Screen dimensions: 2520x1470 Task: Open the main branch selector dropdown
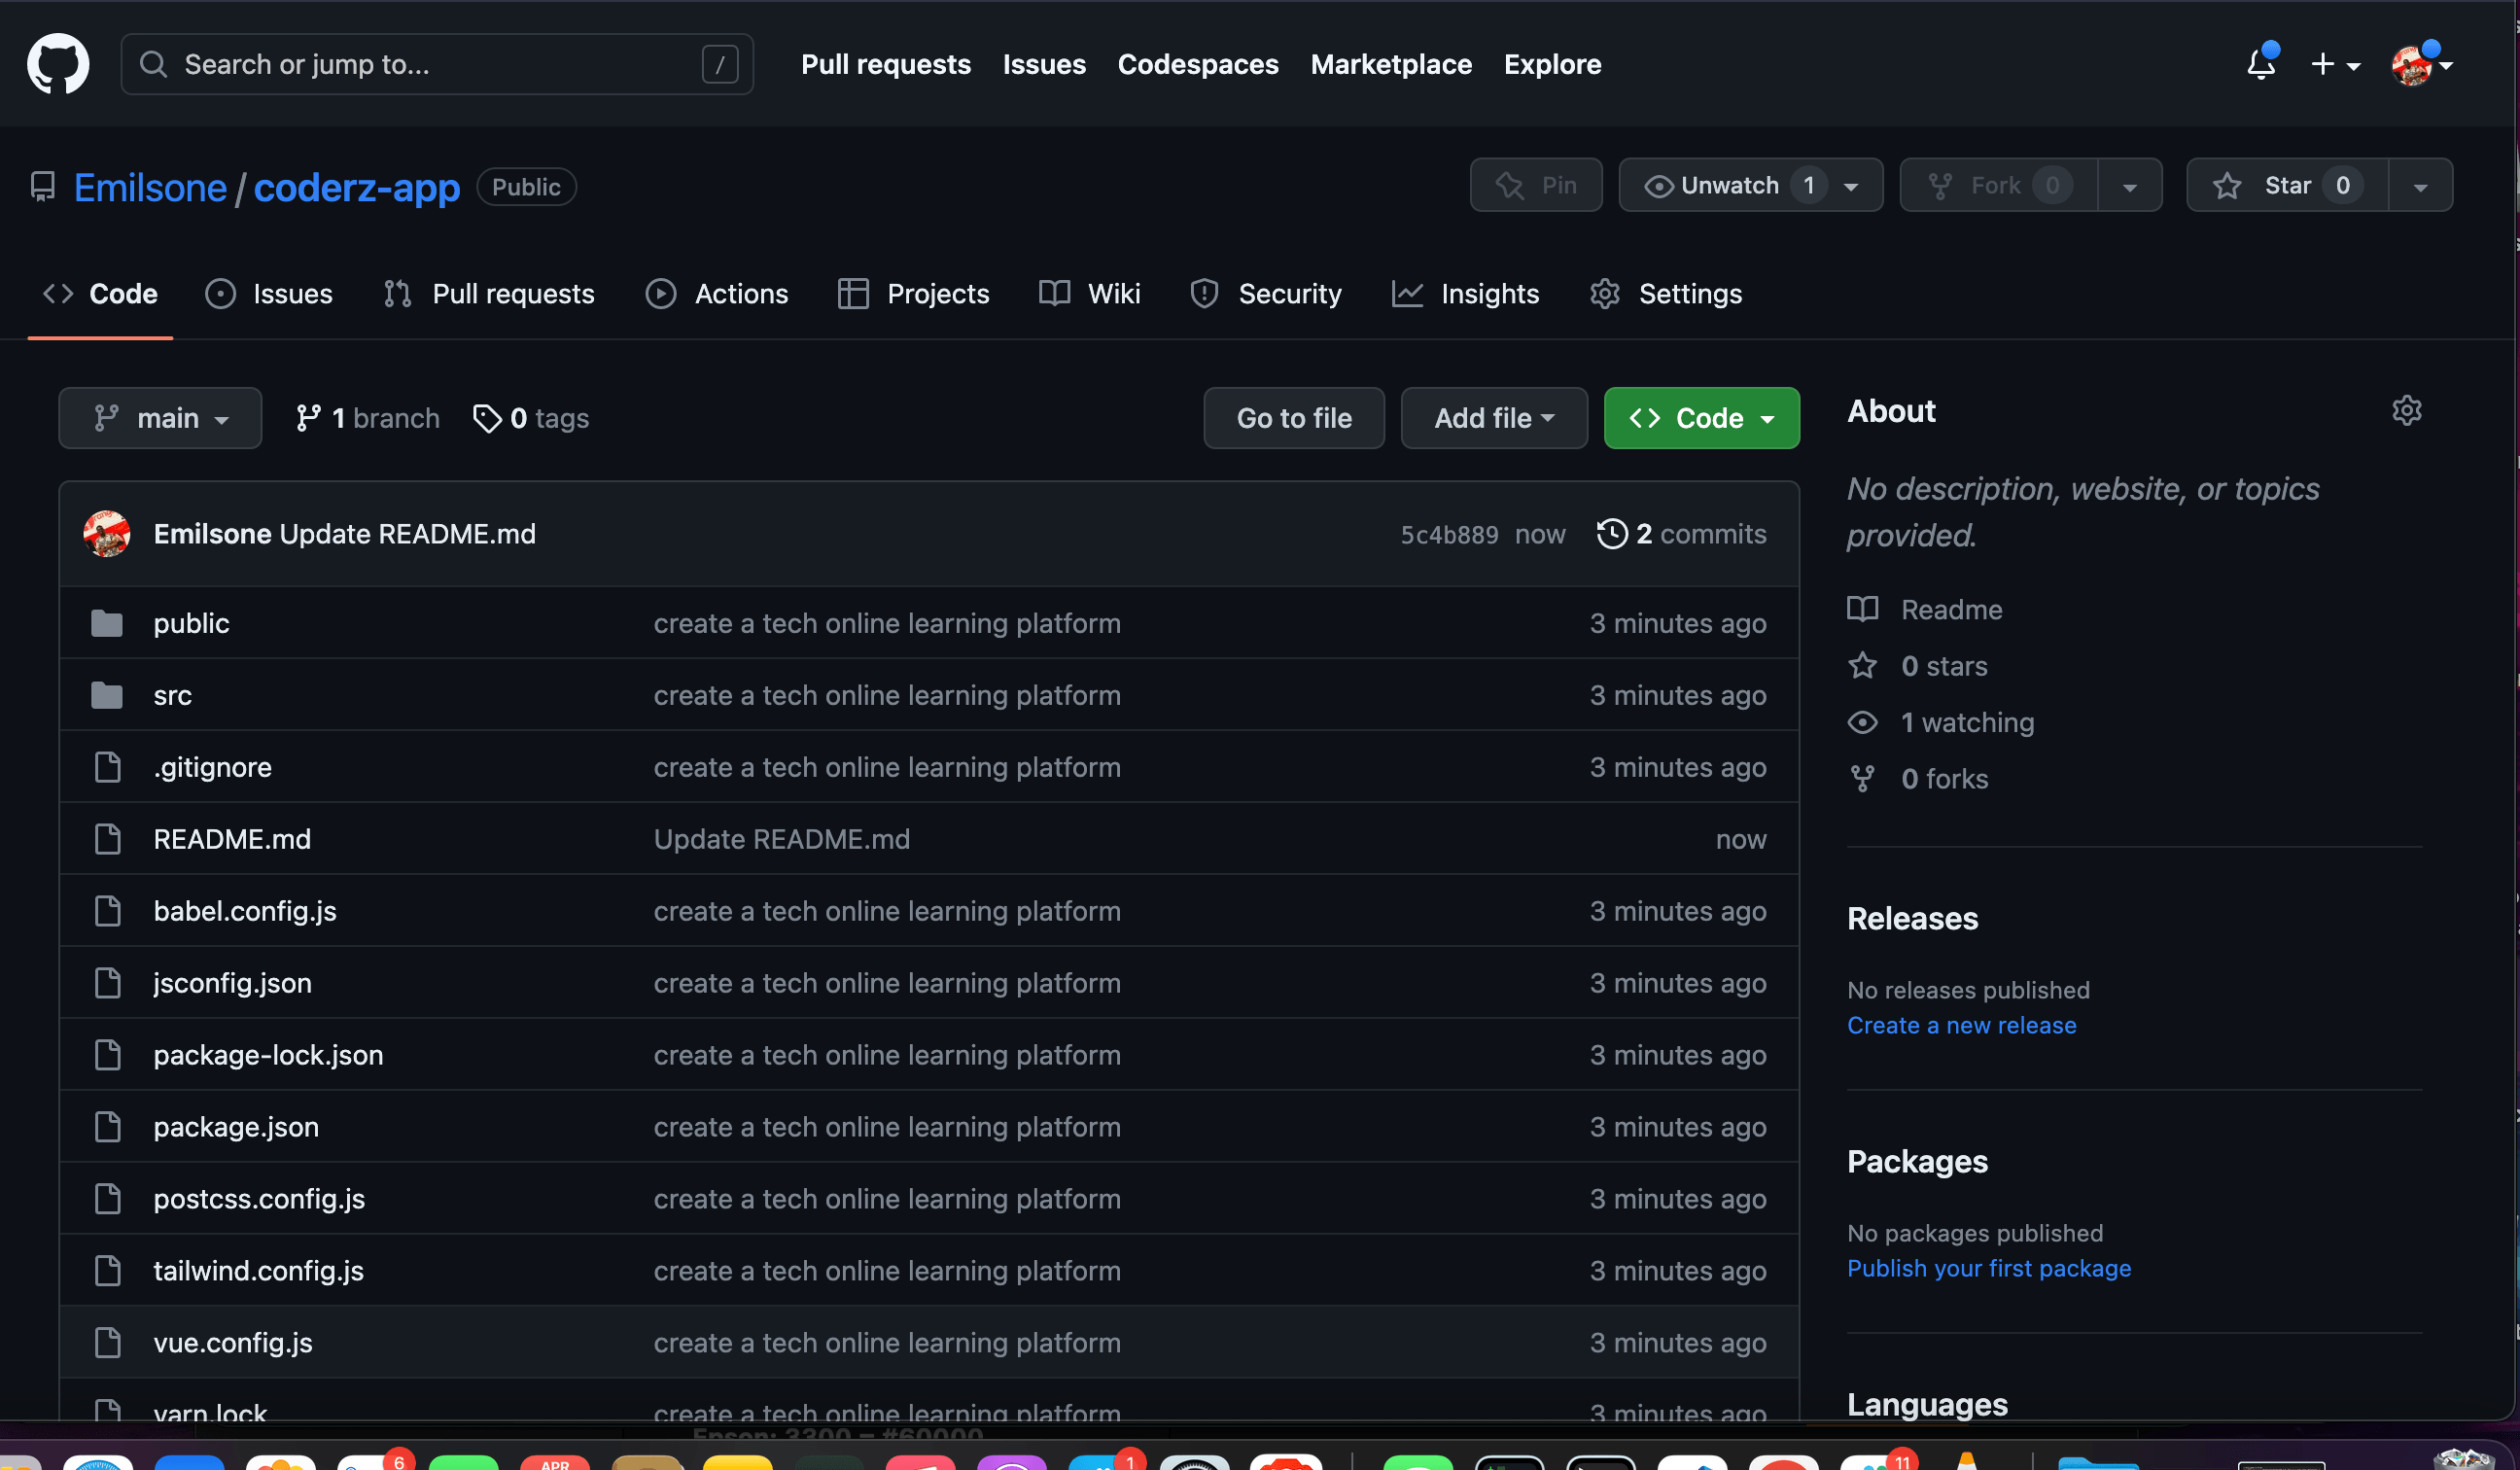(160, 418)
